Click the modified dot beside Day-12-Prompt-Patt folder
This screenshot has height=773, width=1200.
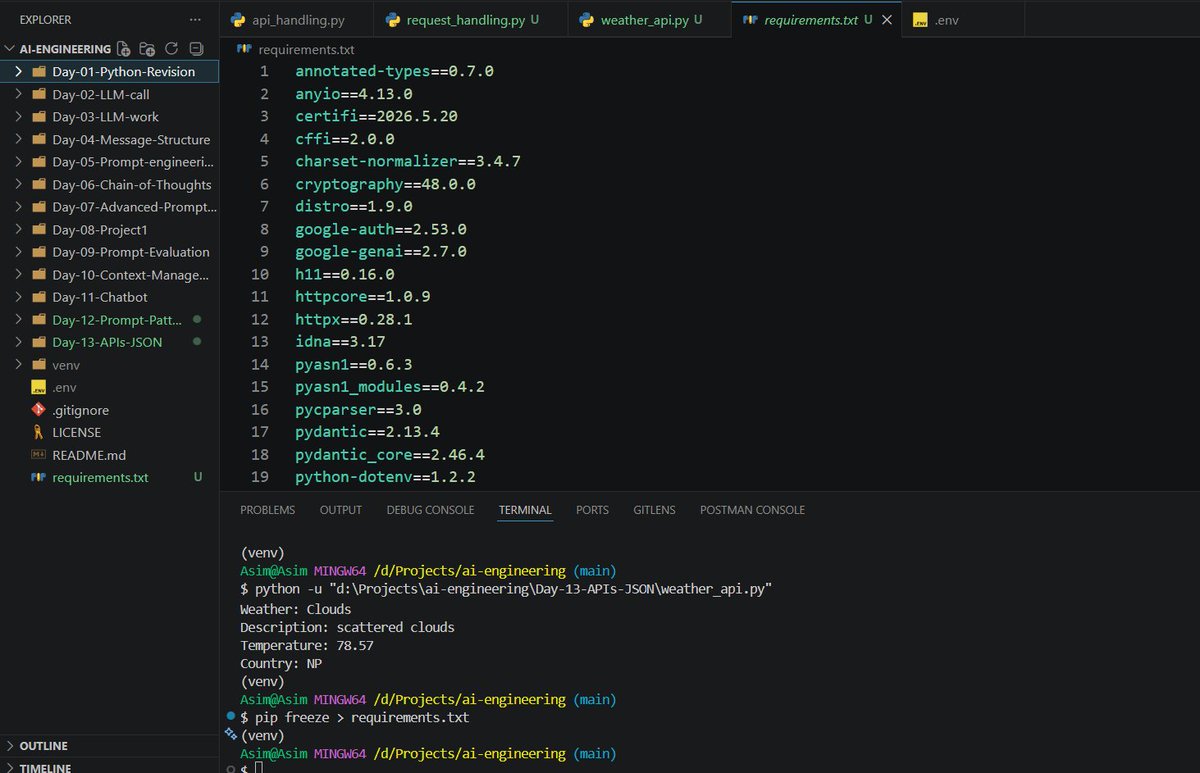click(197, 320)
